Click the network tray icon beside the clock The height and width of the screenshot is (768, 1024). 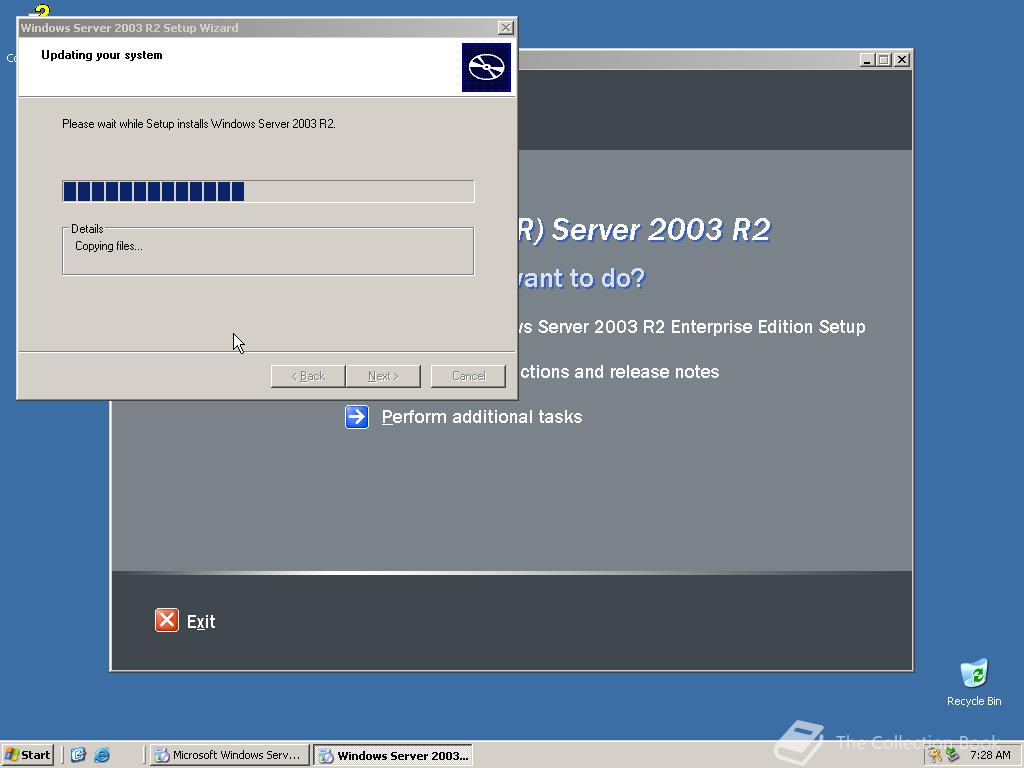(x=953, y=755)
